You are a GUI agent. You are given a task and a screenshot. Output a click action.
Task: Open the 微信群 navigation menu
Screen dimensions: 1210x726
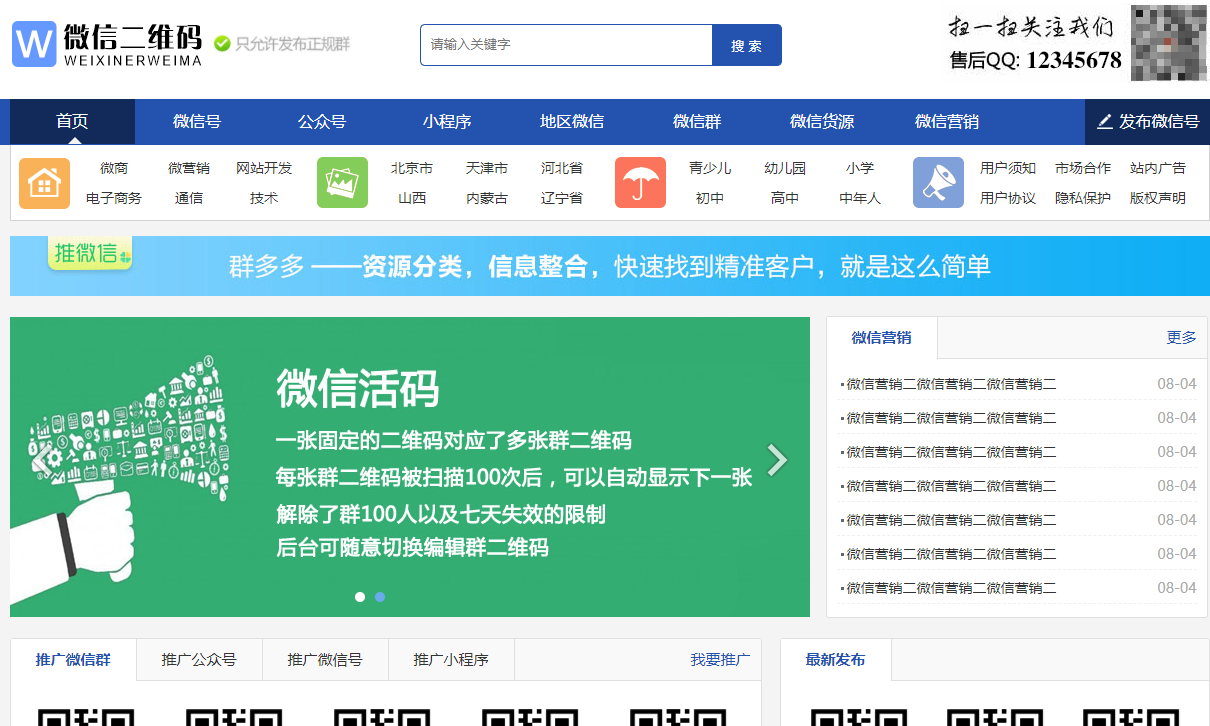697,122
